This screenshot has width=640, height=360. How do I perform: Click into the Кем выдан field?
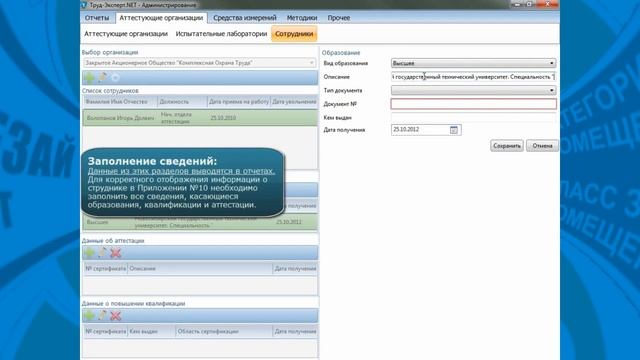(x=473, y=118)
